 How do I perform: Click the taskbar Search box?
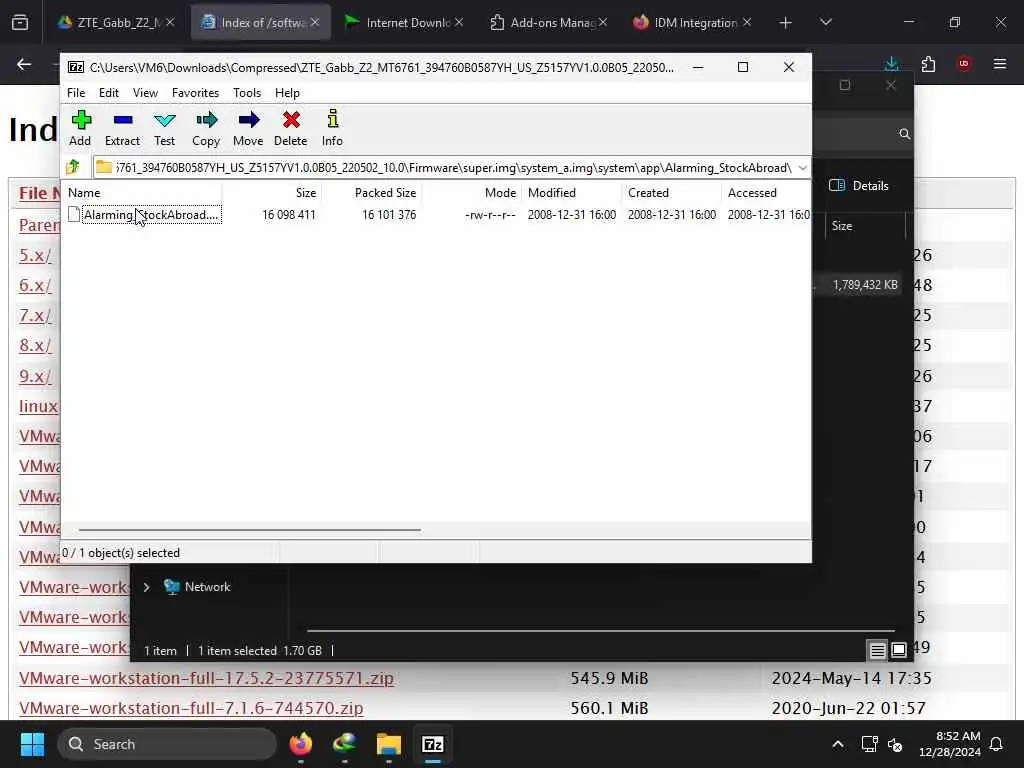167,744
